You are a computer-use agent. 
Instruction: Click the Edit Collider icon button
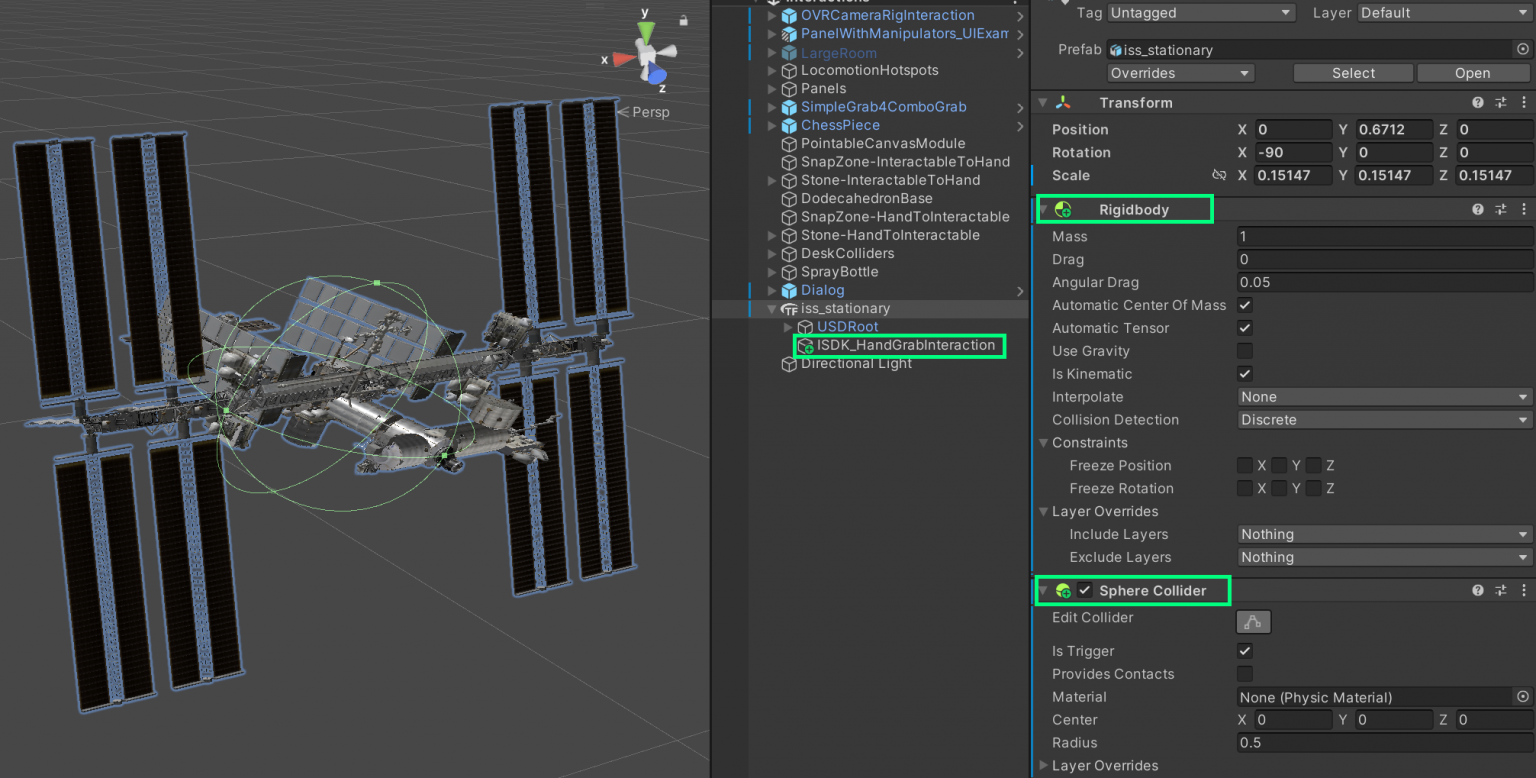1253,622
